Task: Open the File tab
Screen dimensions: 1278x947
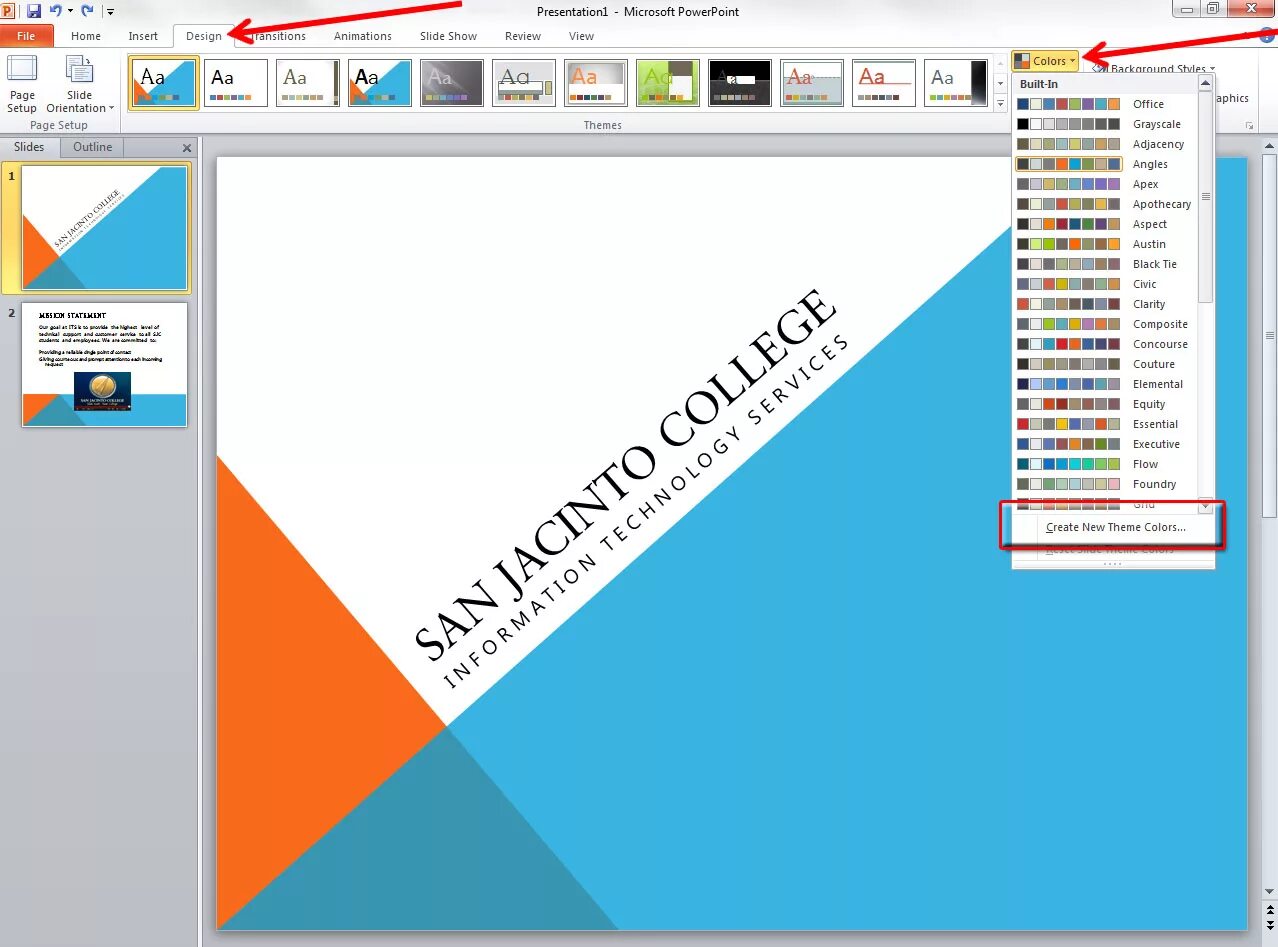Action: [x=26, y=36]
